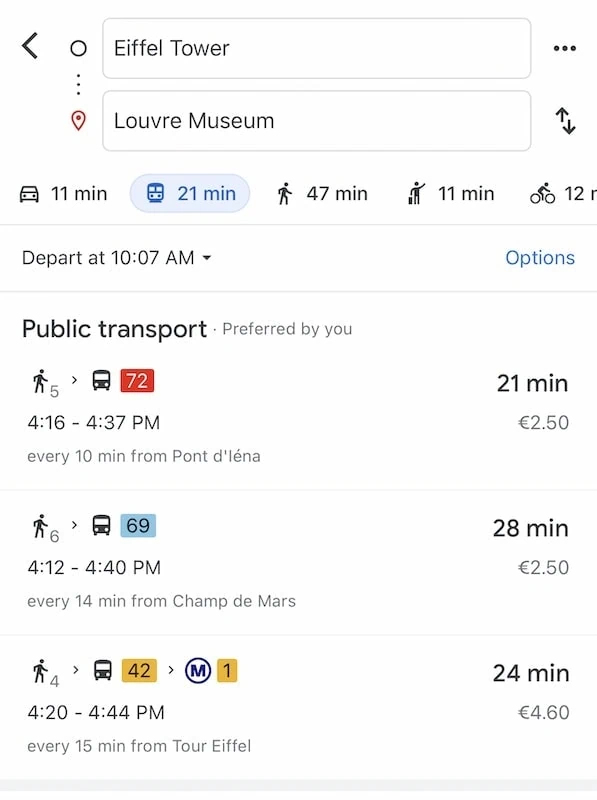Switch to driving mode 11 min

click(64, 194)
